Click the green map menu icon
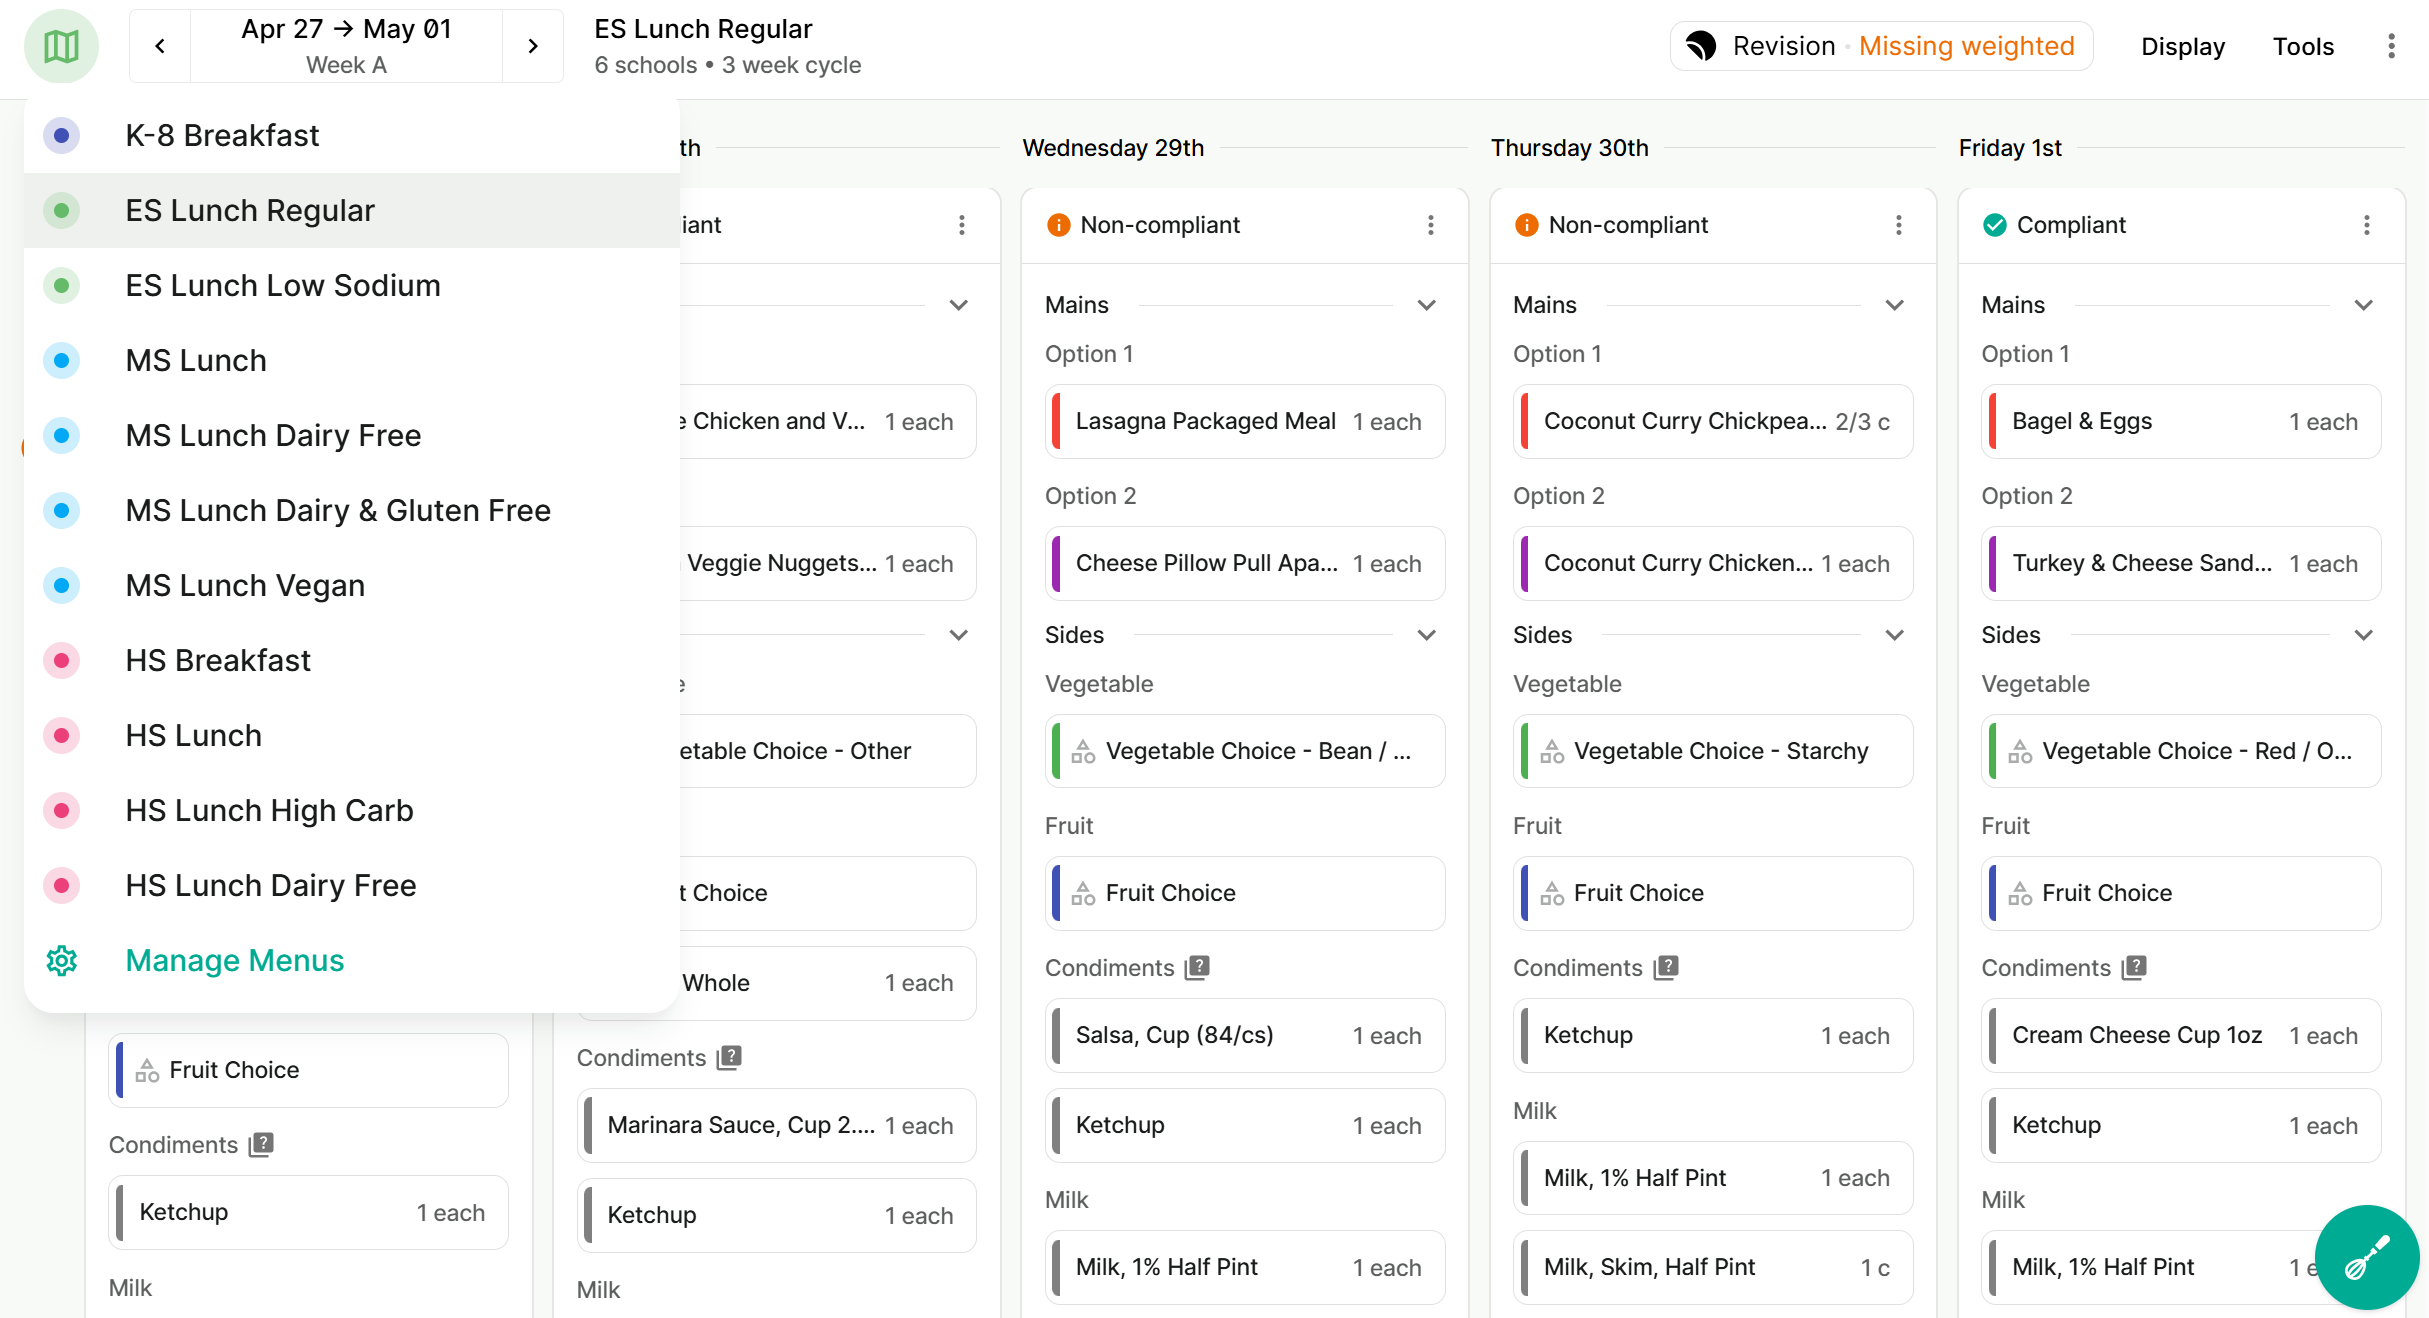 pos(61,46)
